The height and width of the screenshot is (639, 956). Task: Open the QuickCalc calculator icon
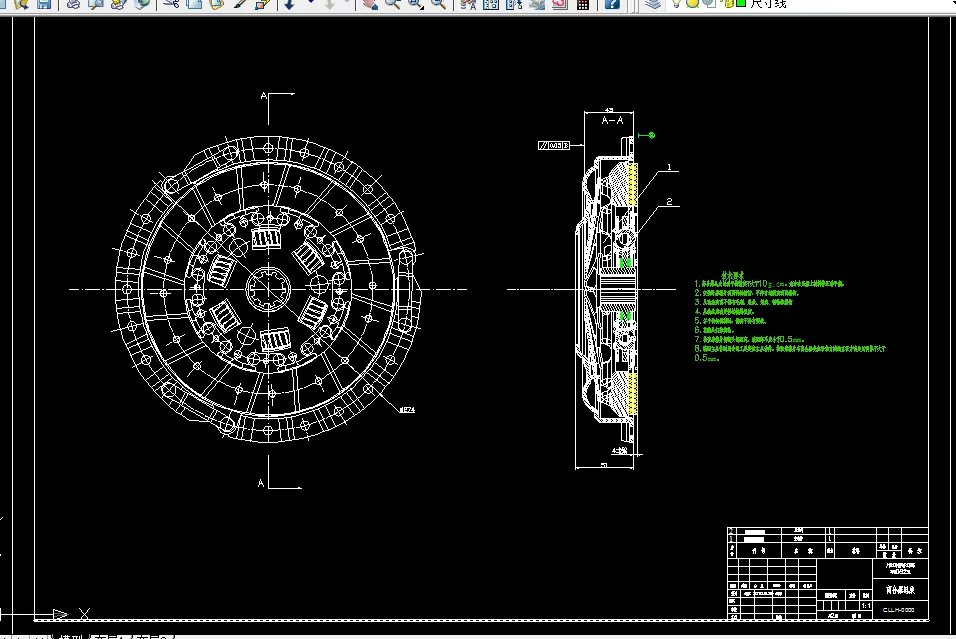pyautogui.click(x=583, y=4)
